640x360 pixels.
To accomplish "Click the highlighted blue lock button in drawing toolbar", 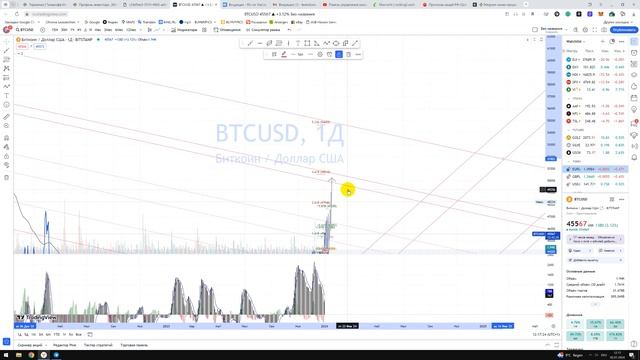I will [339, 54].
